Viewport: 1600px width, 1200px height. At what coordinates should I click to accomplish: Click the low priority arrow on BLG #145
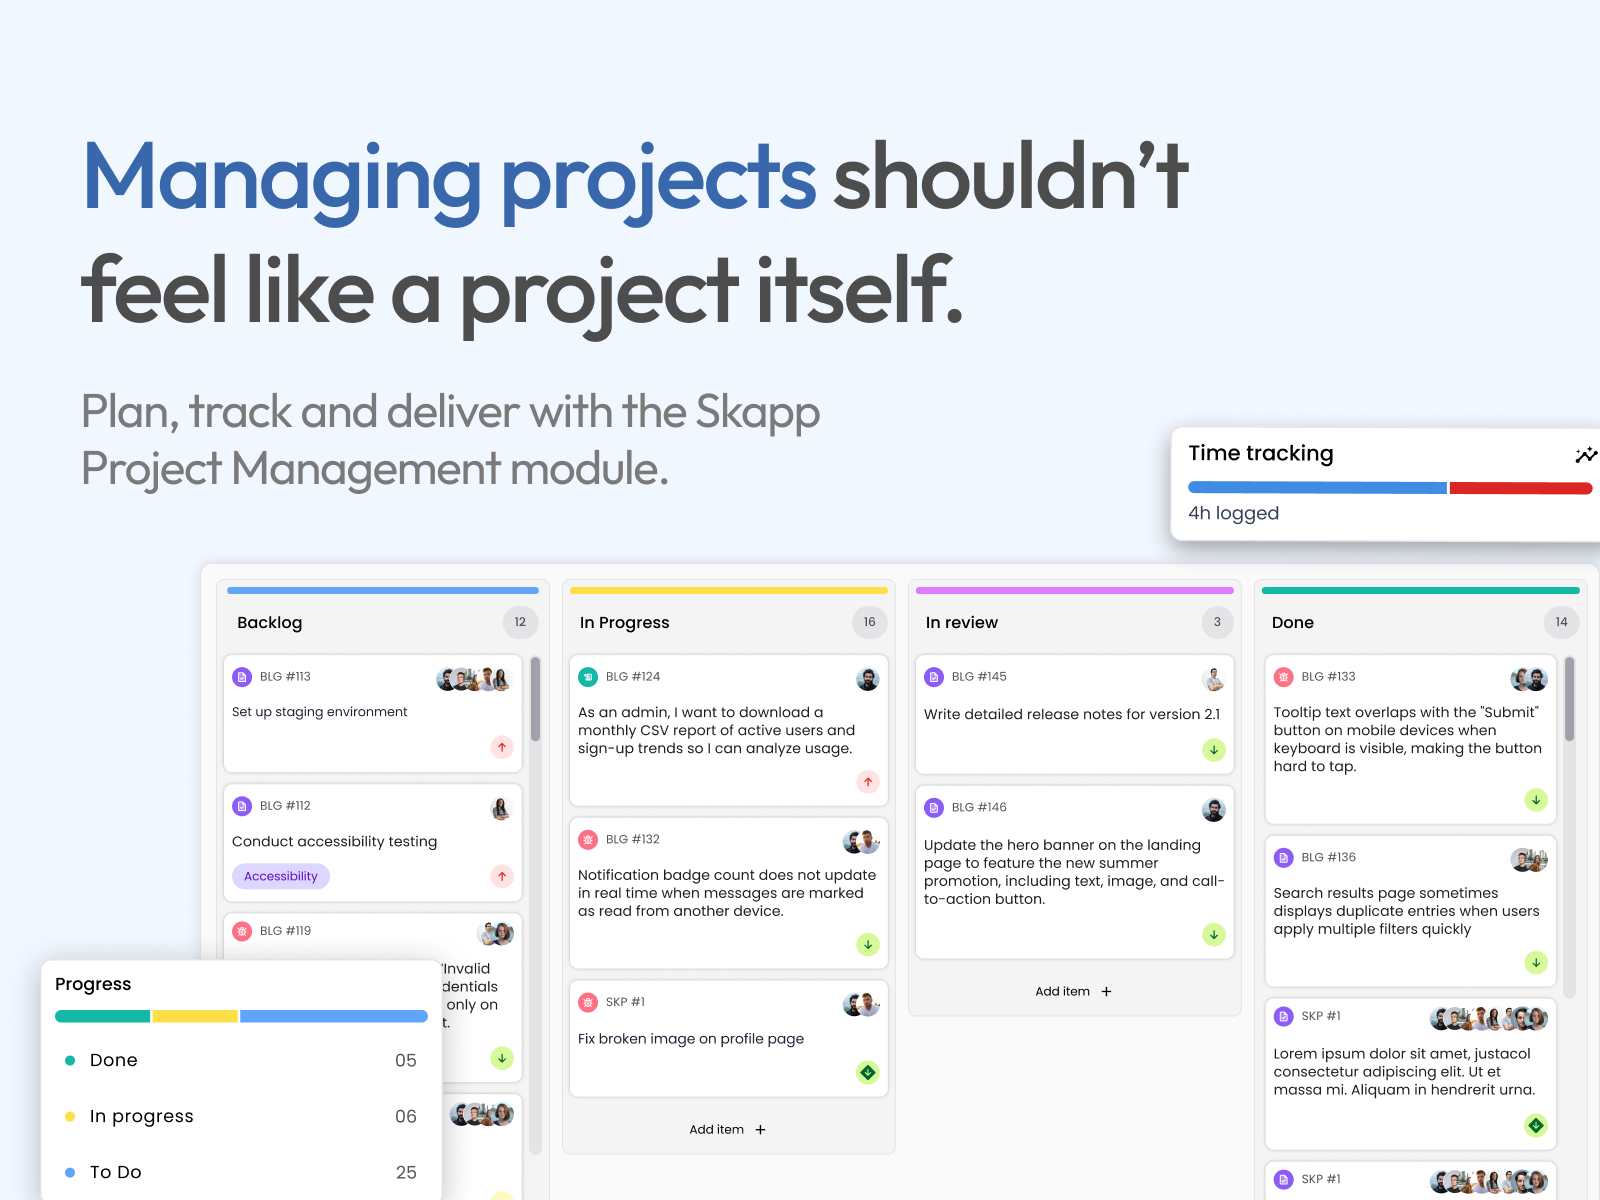[1214, 750]
